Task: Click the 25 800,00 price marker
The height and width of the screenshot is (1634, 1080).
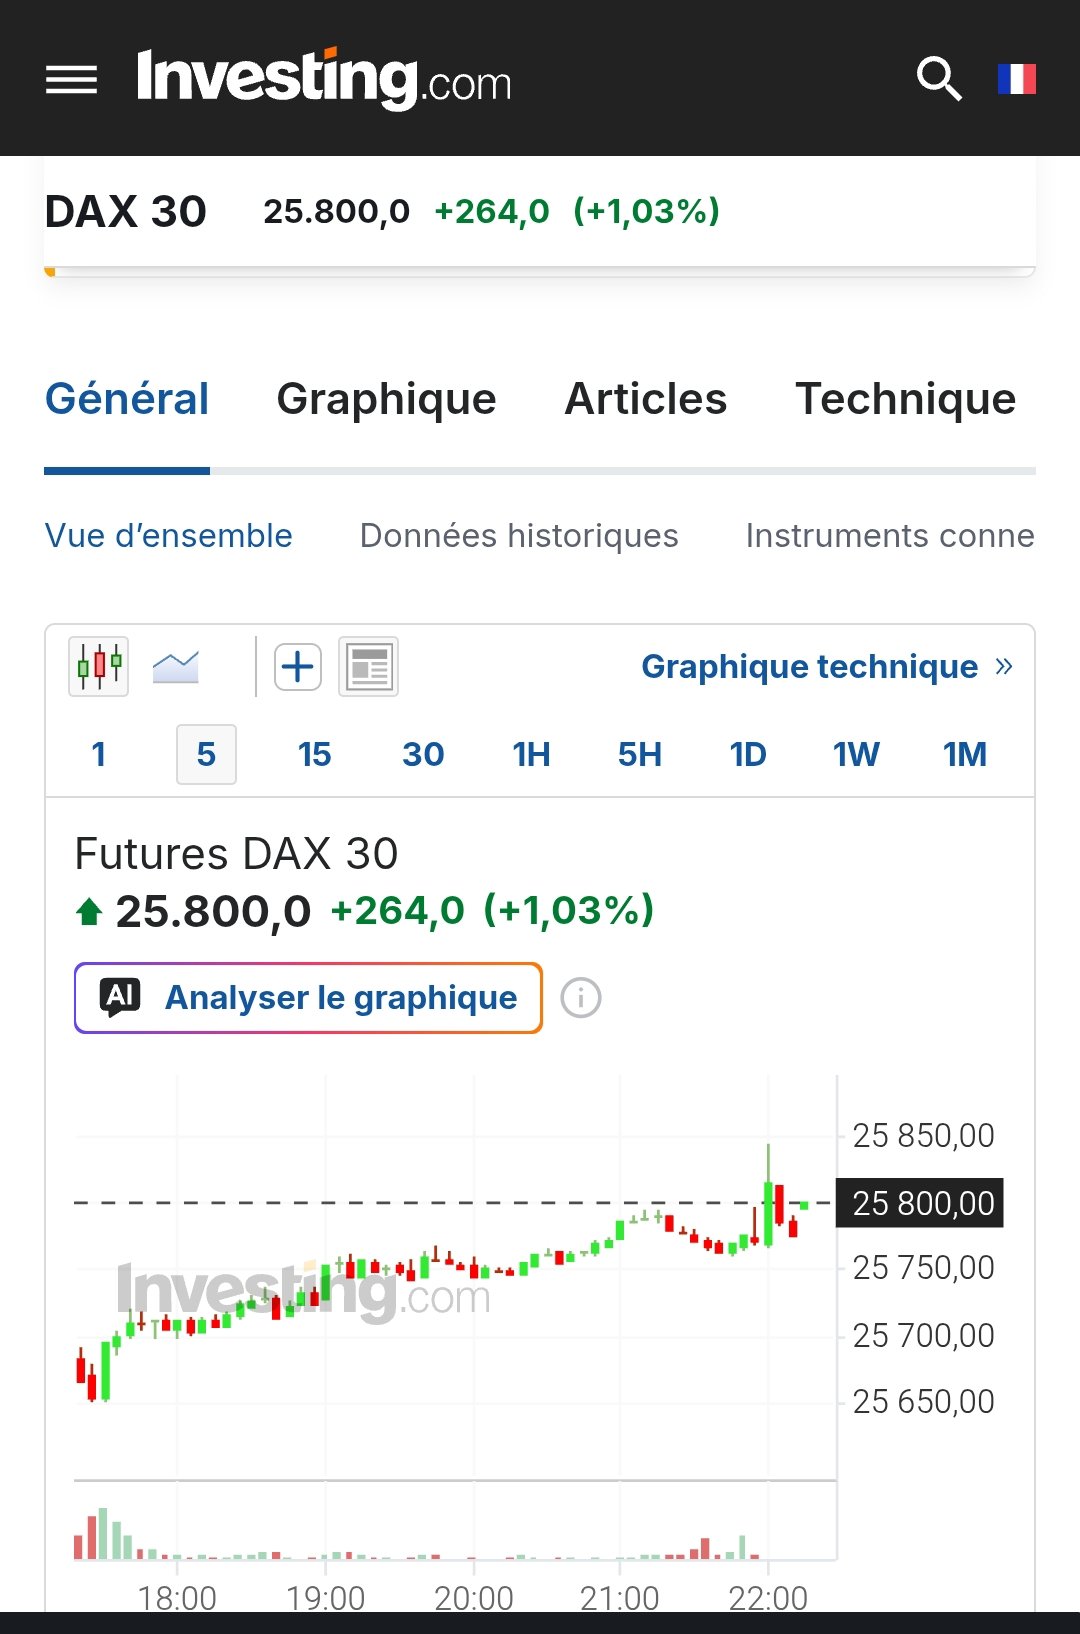Action: pos(920,1203)
